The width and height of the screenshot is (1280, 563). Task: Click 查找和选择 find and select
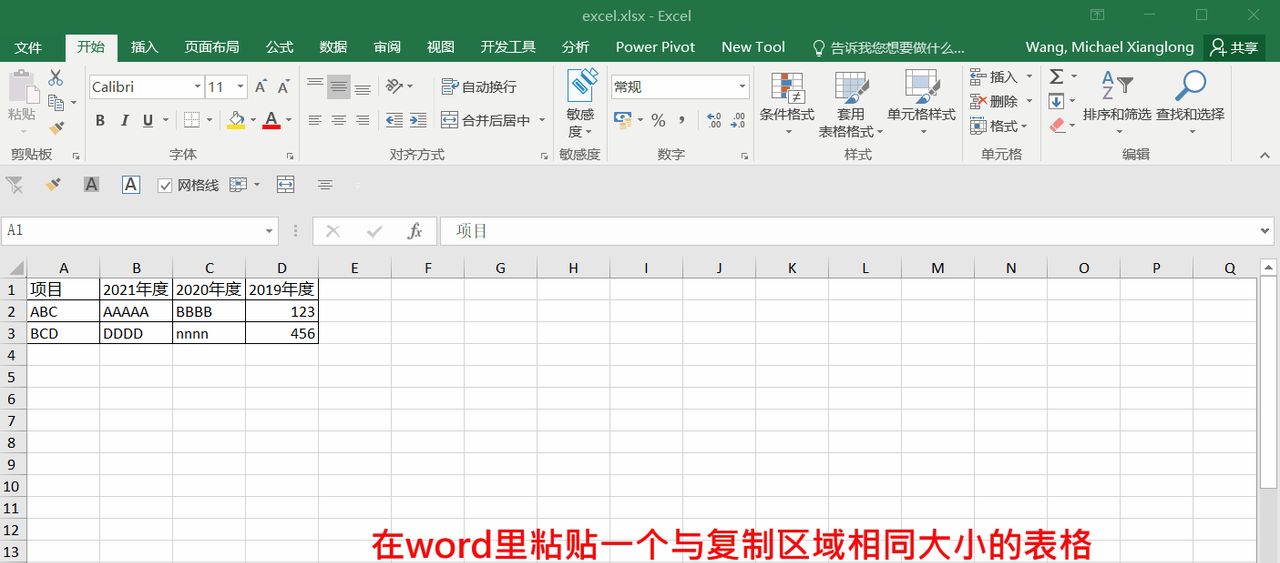click(x=1190, y=103)
